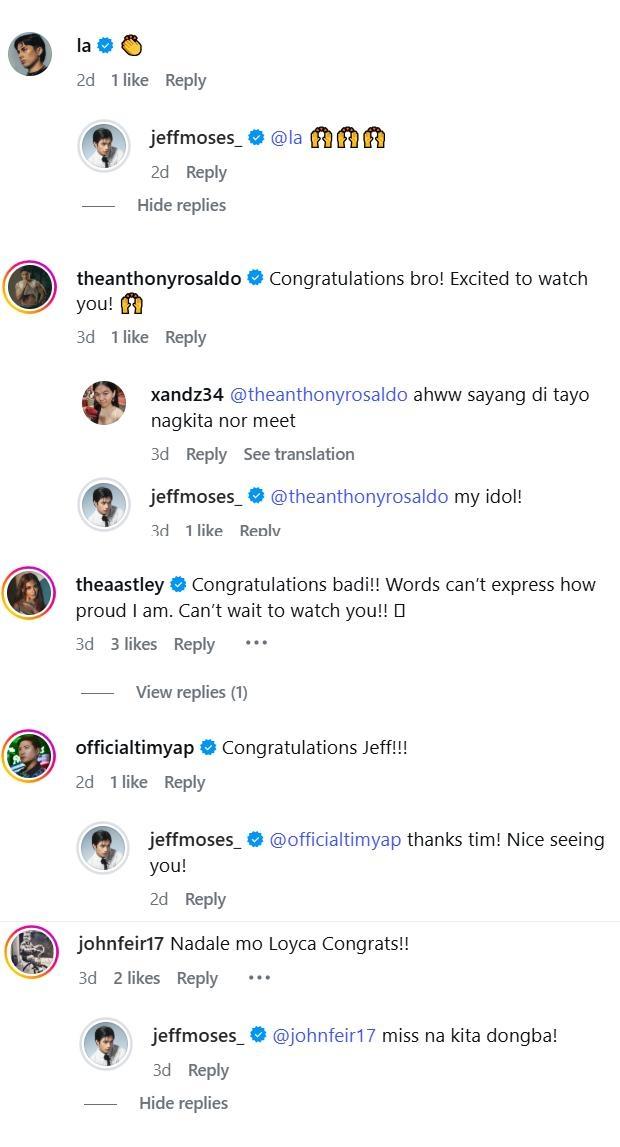
Task: Expand View replies (1) under theaastley
Action: coord(191,692)
